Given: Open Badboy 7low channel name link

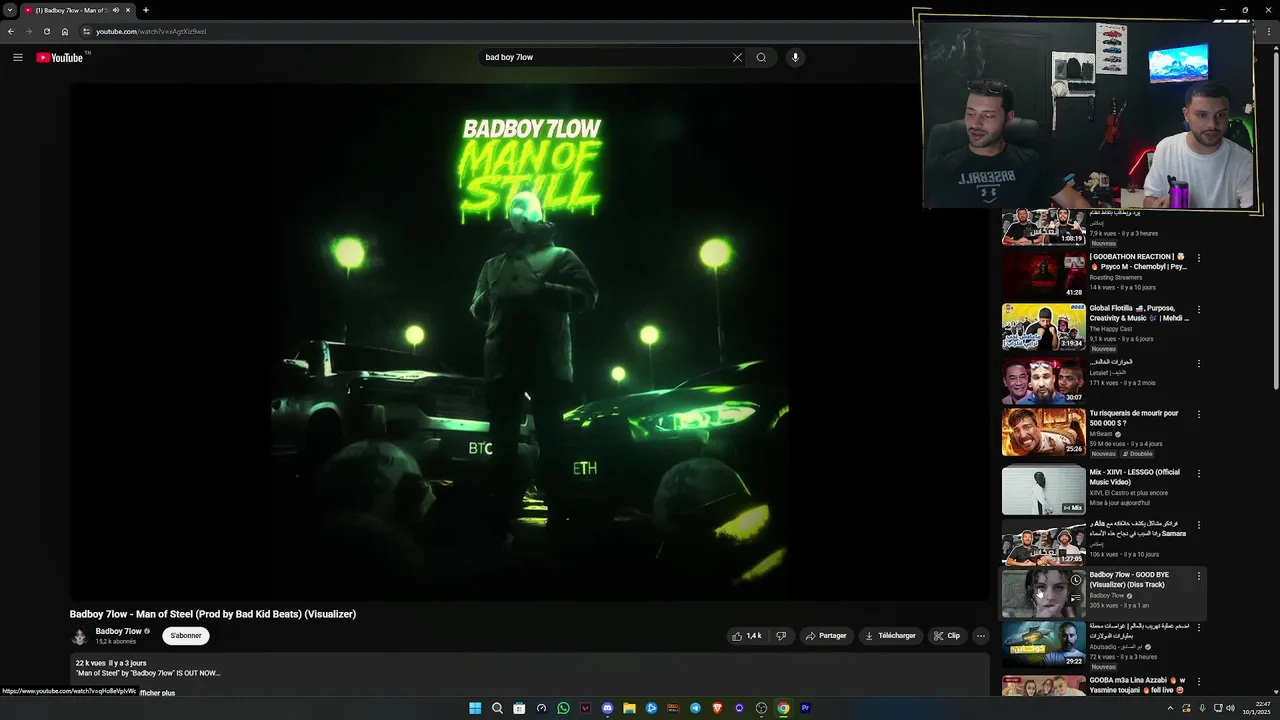Looking at the screenshot, I should click(x=118, y=631).
